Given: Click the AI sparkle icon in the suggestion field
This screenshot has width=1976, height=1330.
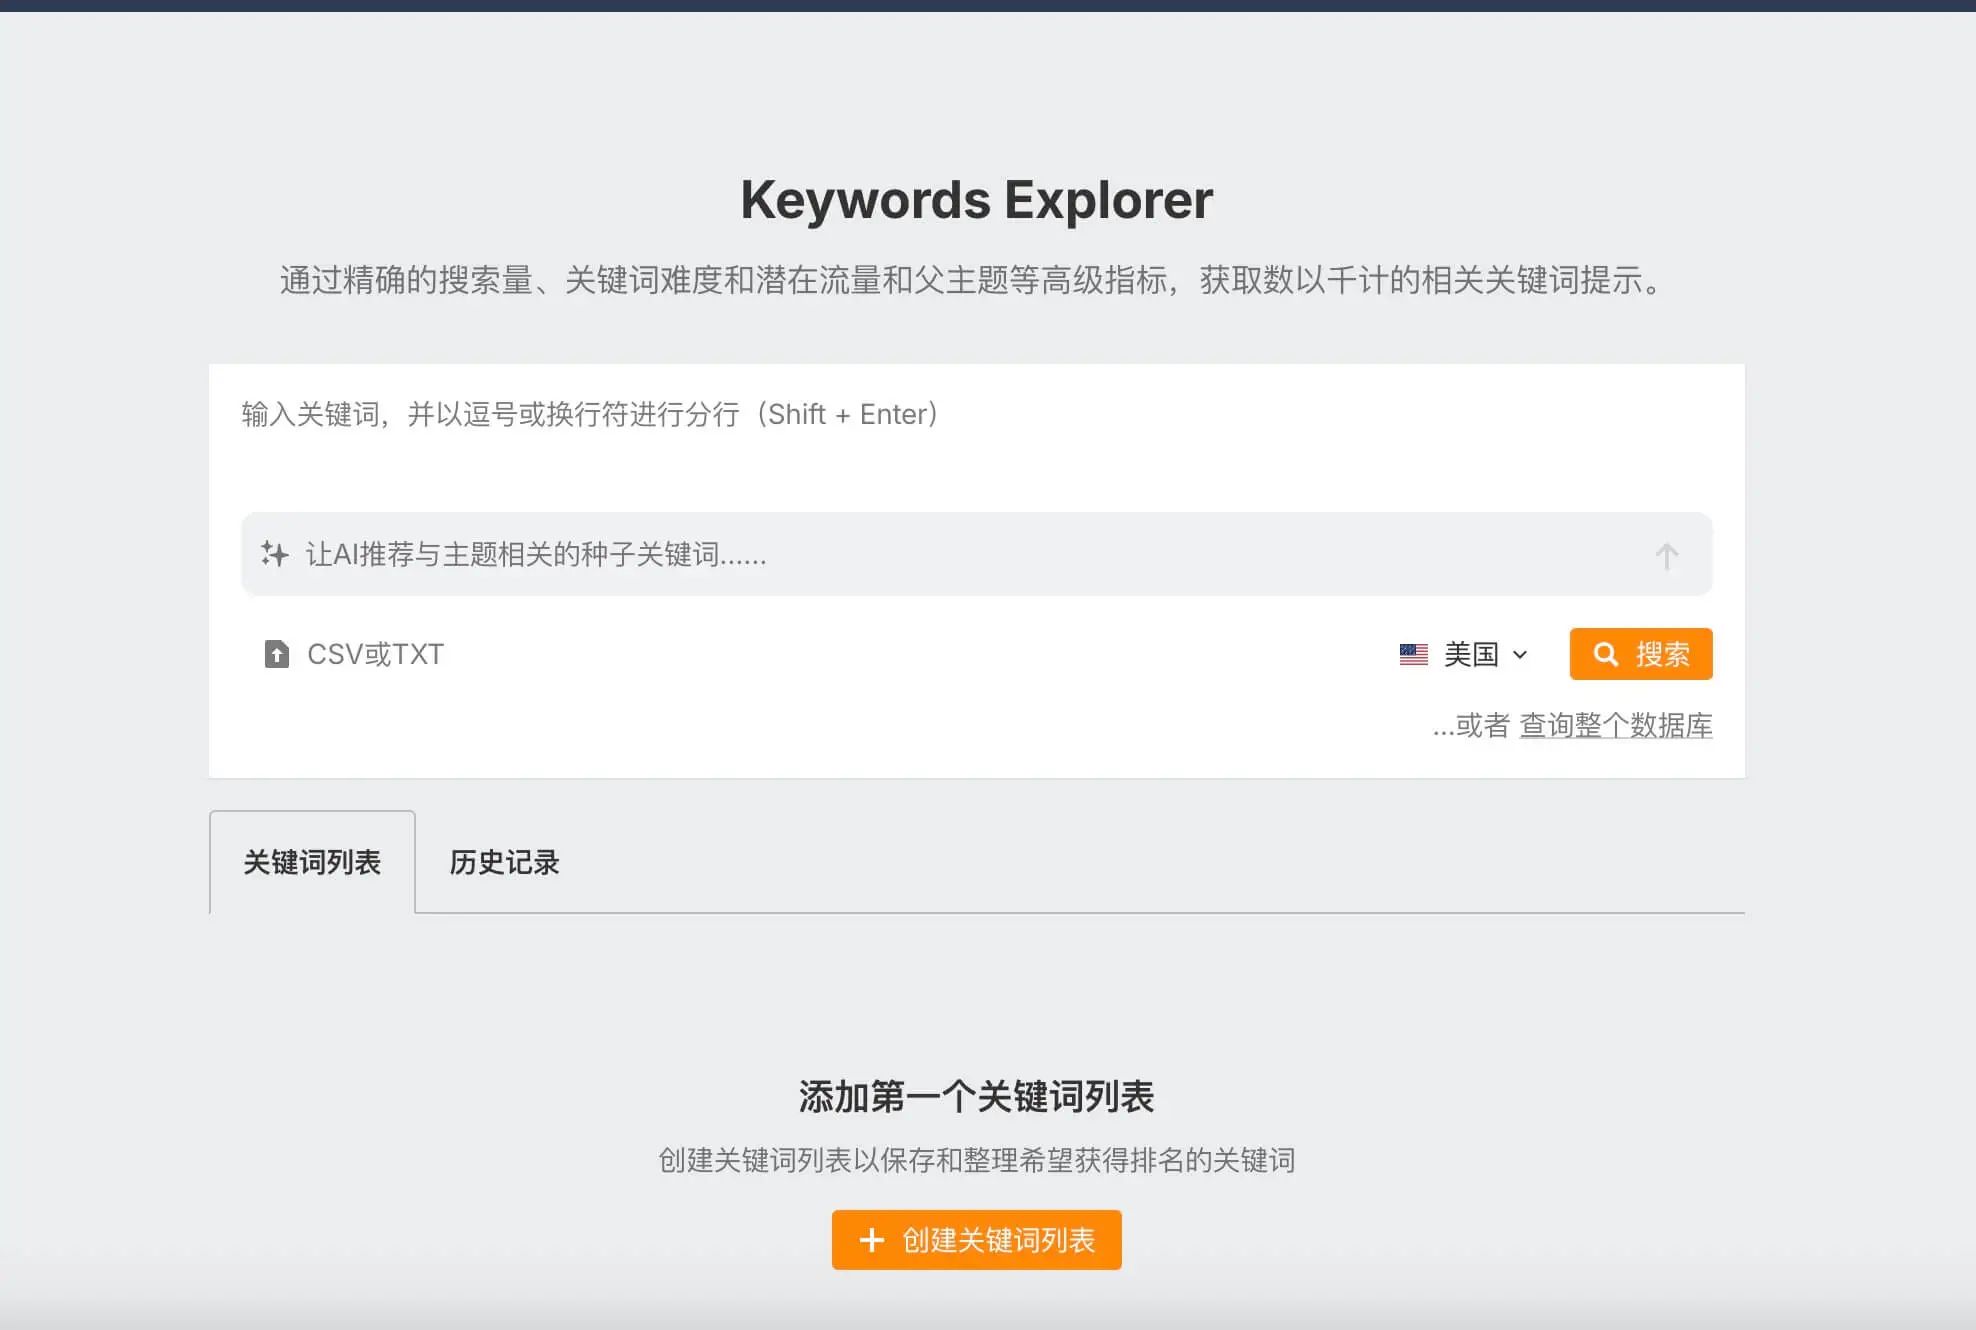Looking at the screenshot, I should 275,554.
